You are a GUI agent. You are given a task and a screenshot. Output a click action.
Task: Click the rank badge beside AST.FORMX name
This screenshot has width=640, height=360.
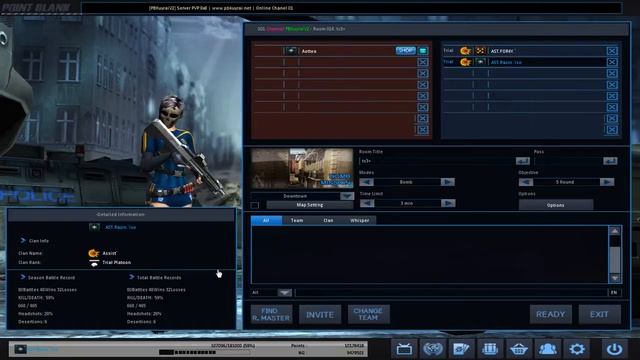point(480,51)
